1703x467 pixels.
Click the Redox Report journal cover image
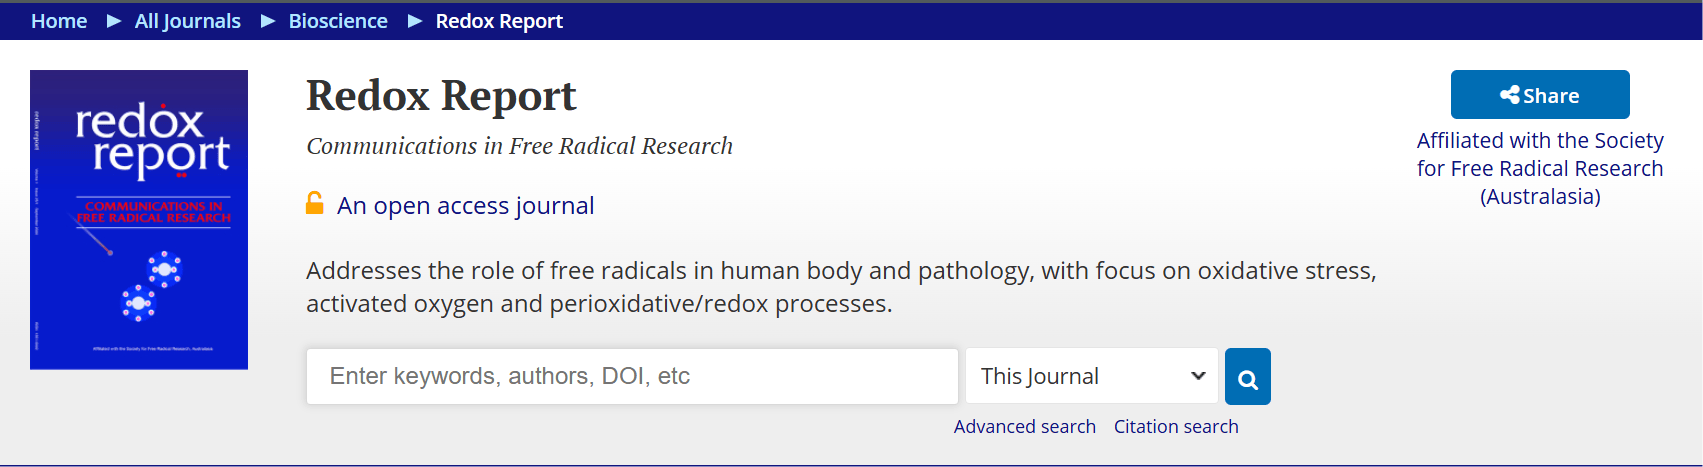(x=139, y=220)
